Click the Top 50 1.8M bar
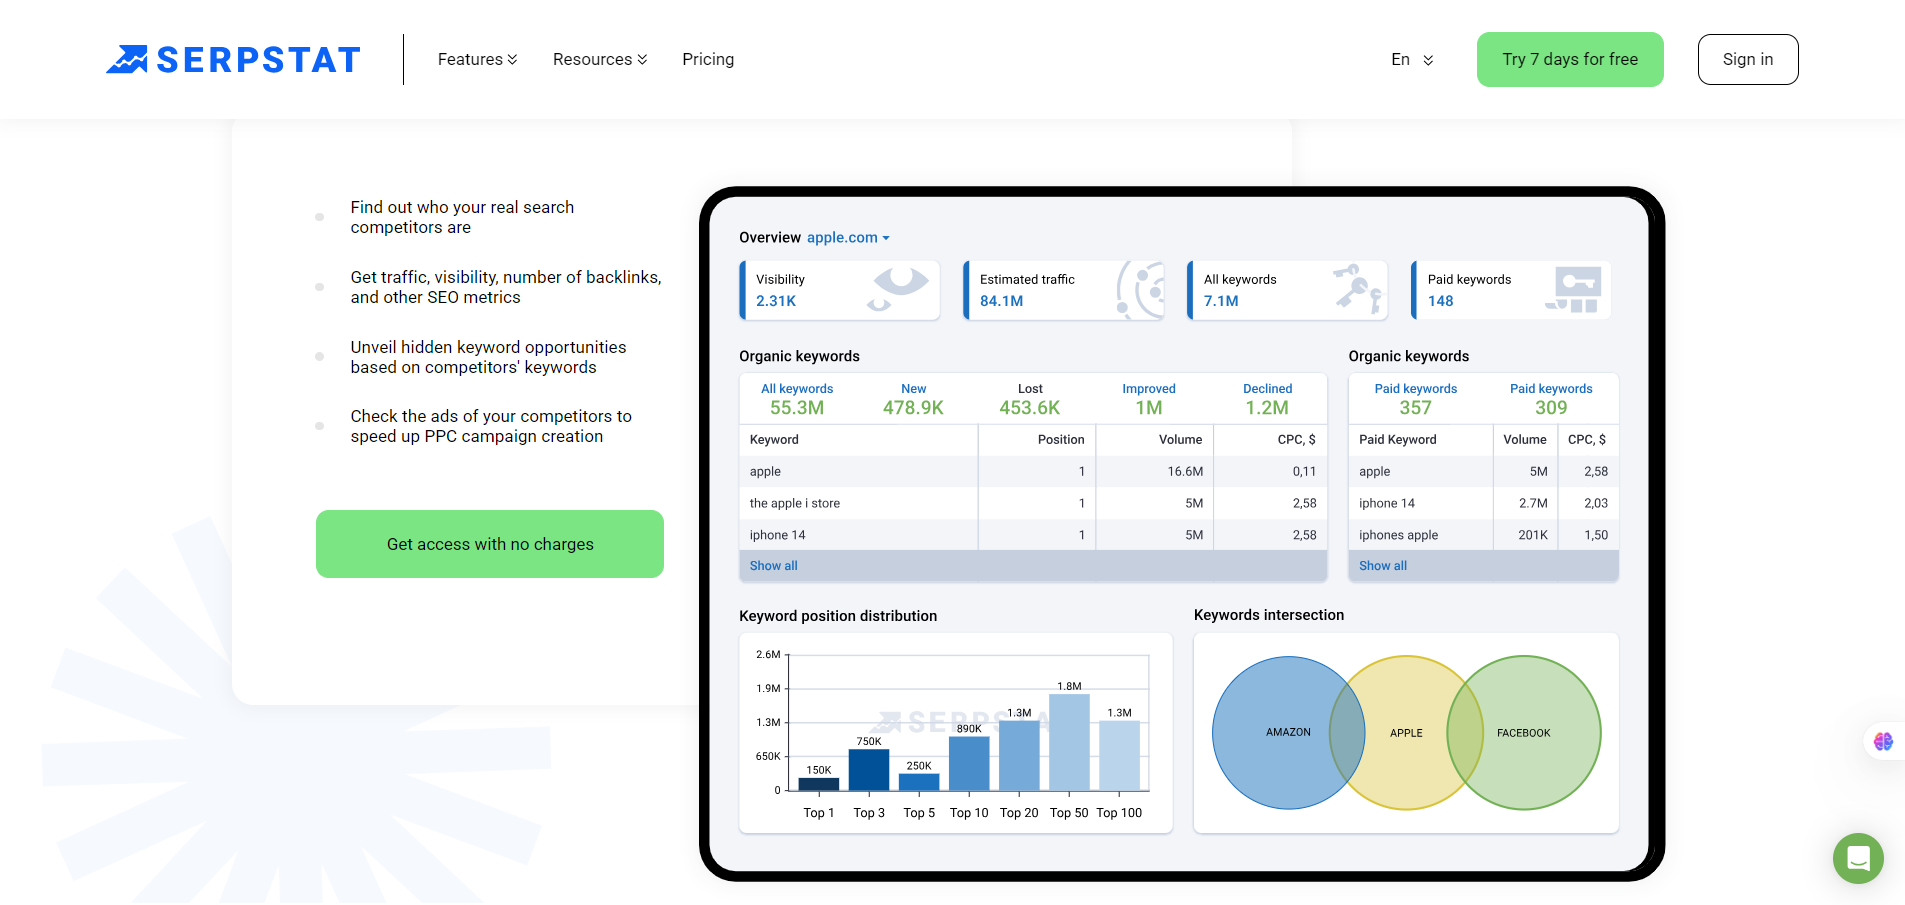 [x=1069, y=742]
